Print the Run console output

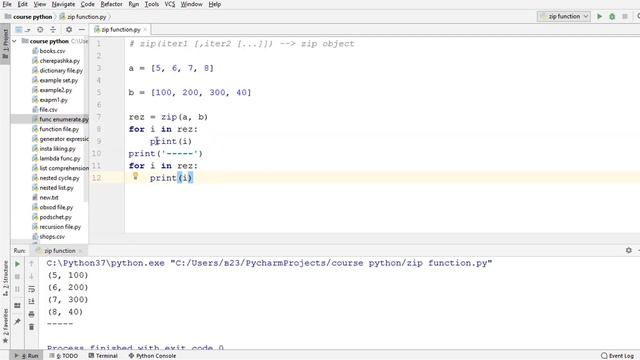31,314
